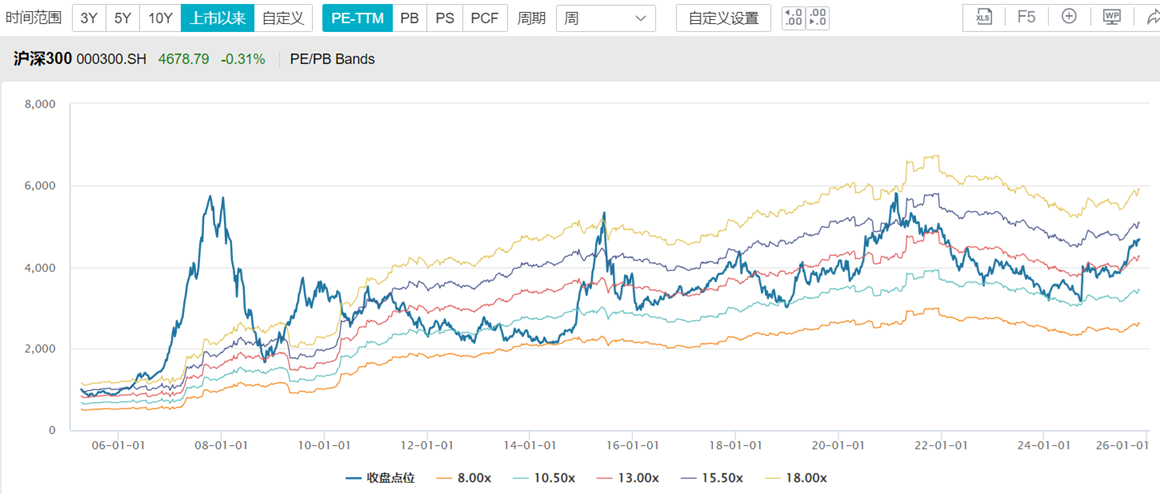Decrease decimal places icon

tap(817, 18)
